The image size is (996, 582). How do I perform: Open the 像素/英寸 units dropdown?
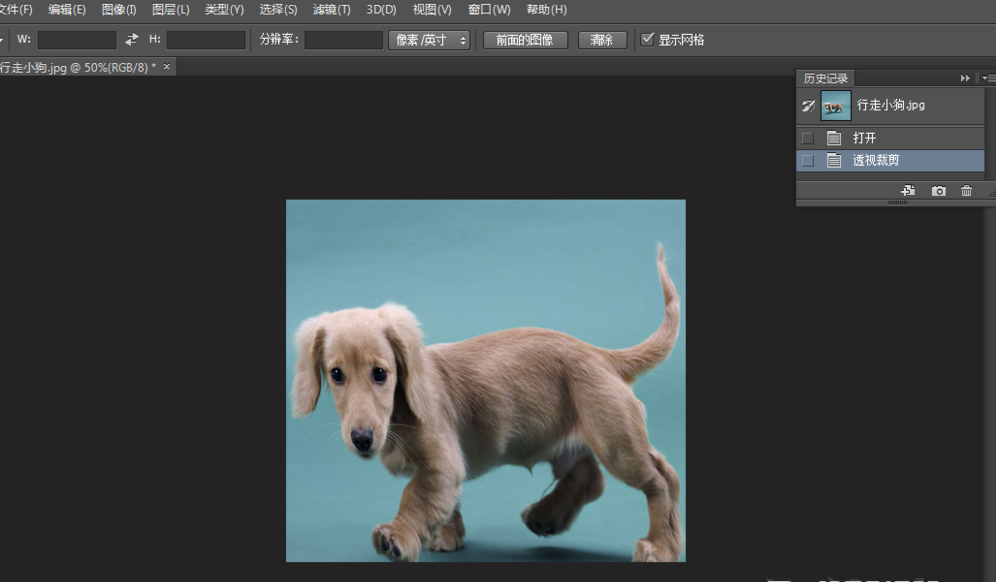pos(428,39)
